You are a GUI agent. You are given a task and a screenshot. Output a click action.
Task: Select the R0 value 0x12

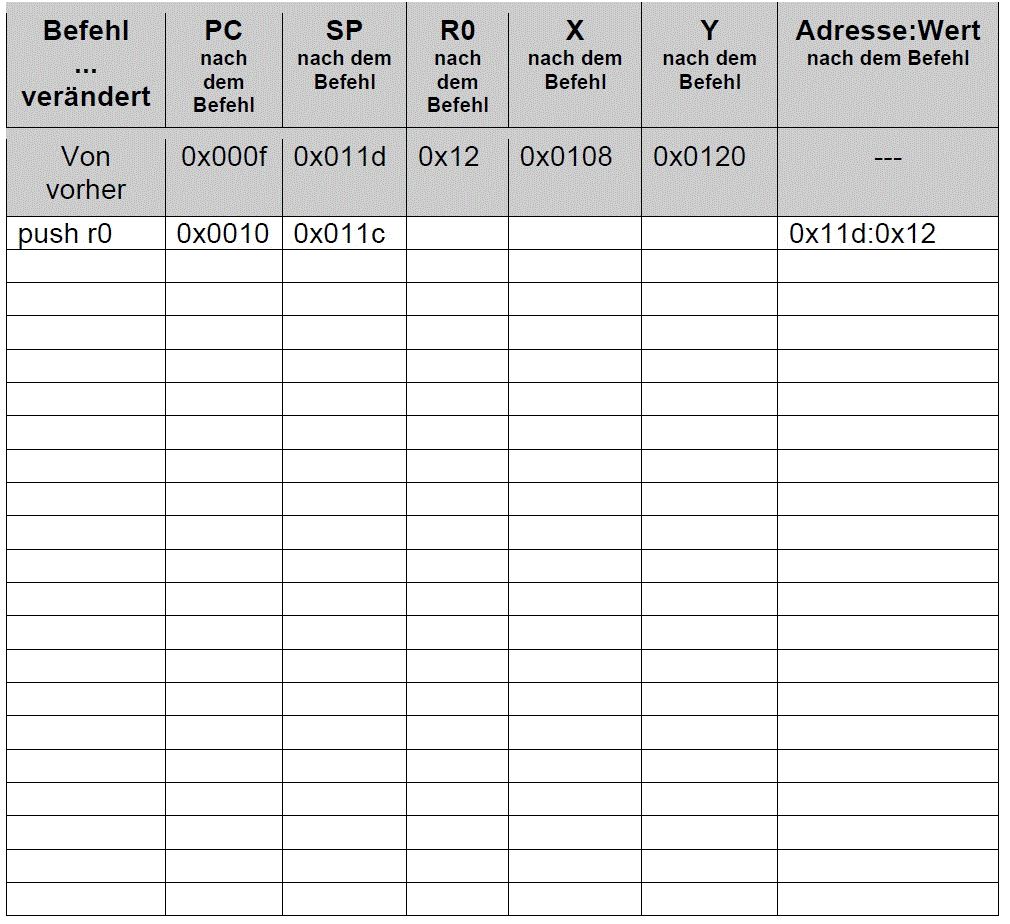click(449, 157)
